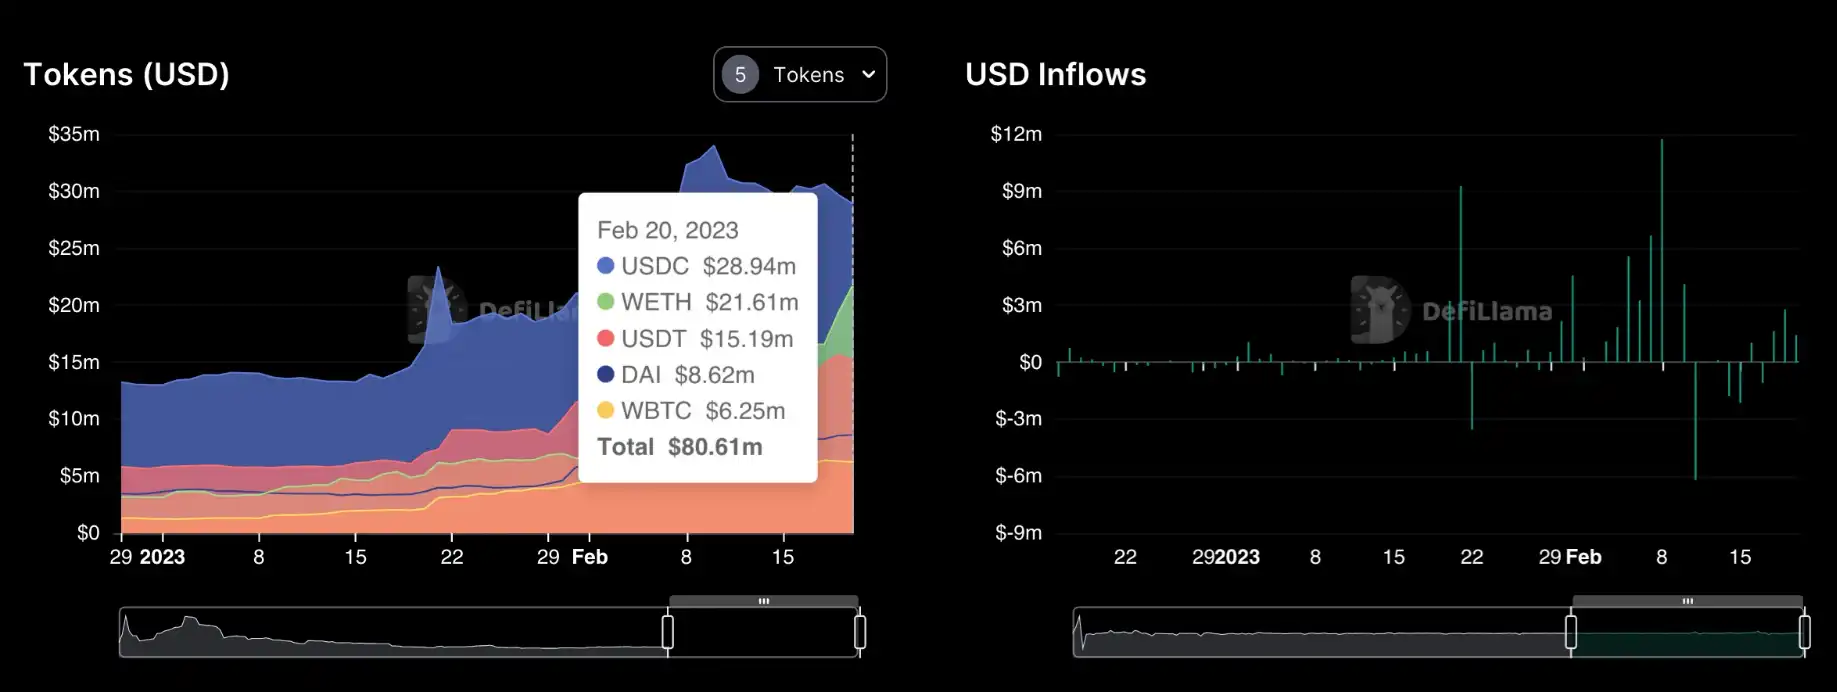Click the USDT red legend dot
The height and width of the screenshot is (692, 1837).
coord(605,338)
